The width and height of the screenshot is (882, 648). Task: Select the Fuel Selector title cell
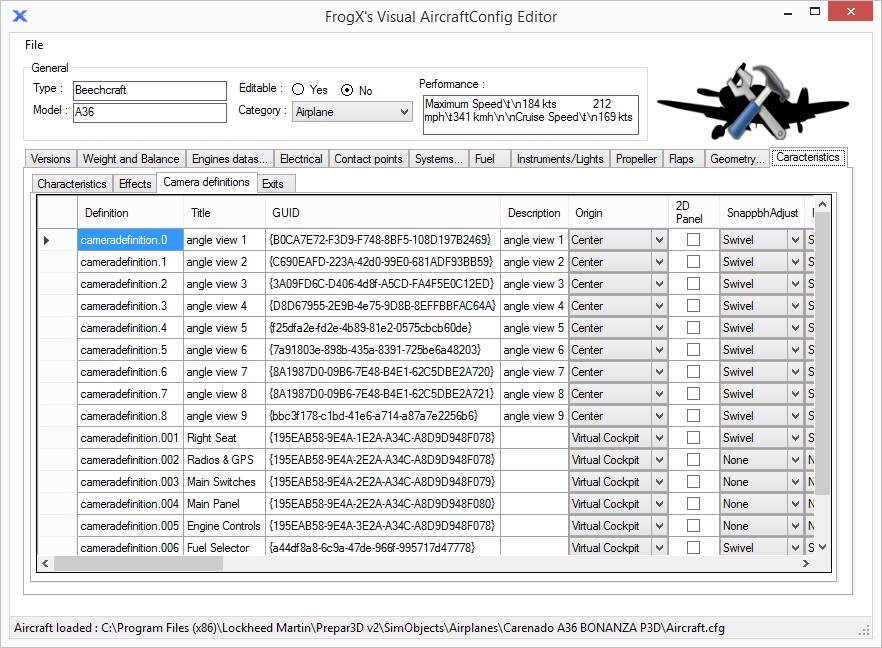click(224, 547)
